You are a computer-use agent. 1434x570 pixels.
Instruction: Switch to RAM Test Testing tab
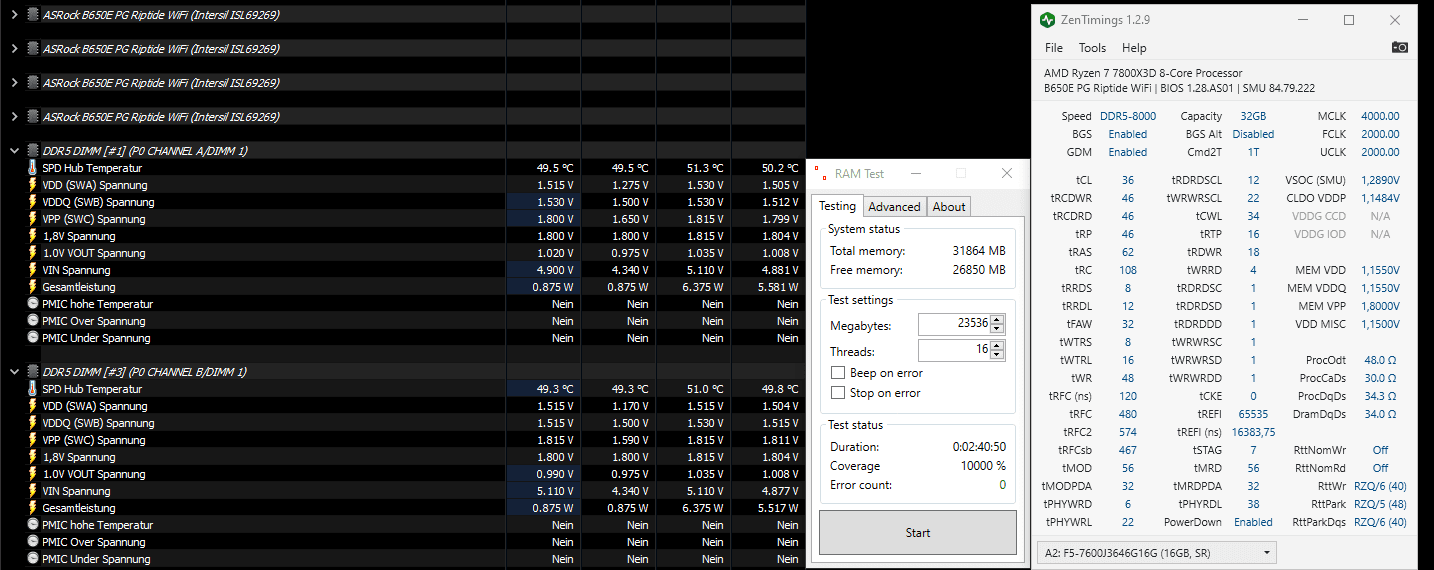coord(837,206)
